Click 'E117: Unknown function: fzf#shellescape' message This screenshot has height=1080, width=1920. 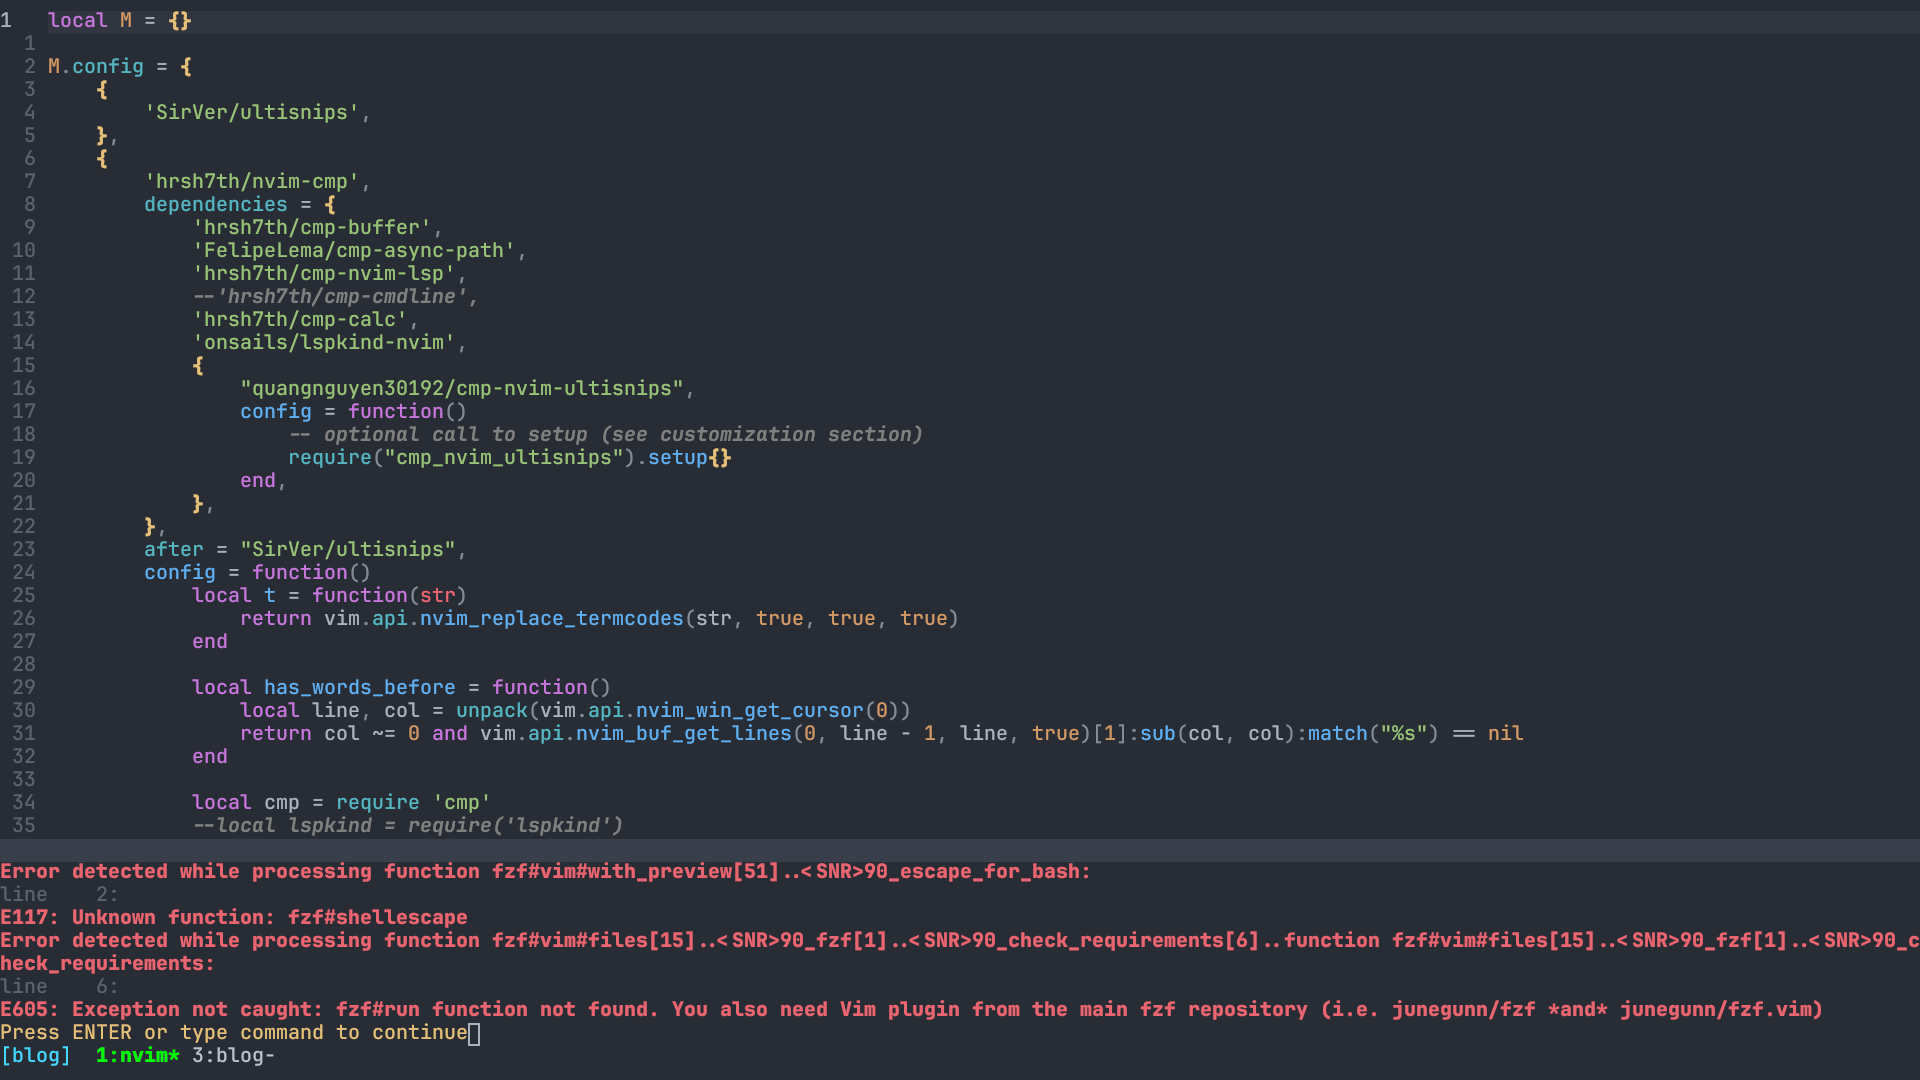pyautogui.click(x=234, y=917)
